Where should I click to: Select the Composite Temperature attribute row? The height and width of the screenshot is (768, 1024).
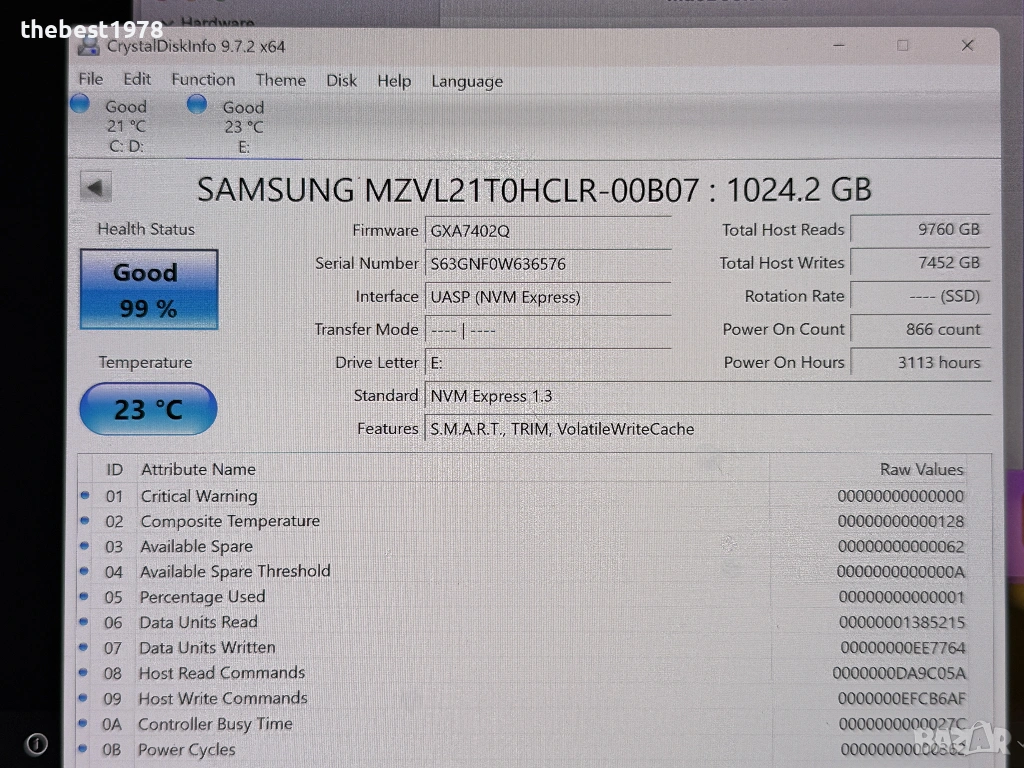(230, 521)
